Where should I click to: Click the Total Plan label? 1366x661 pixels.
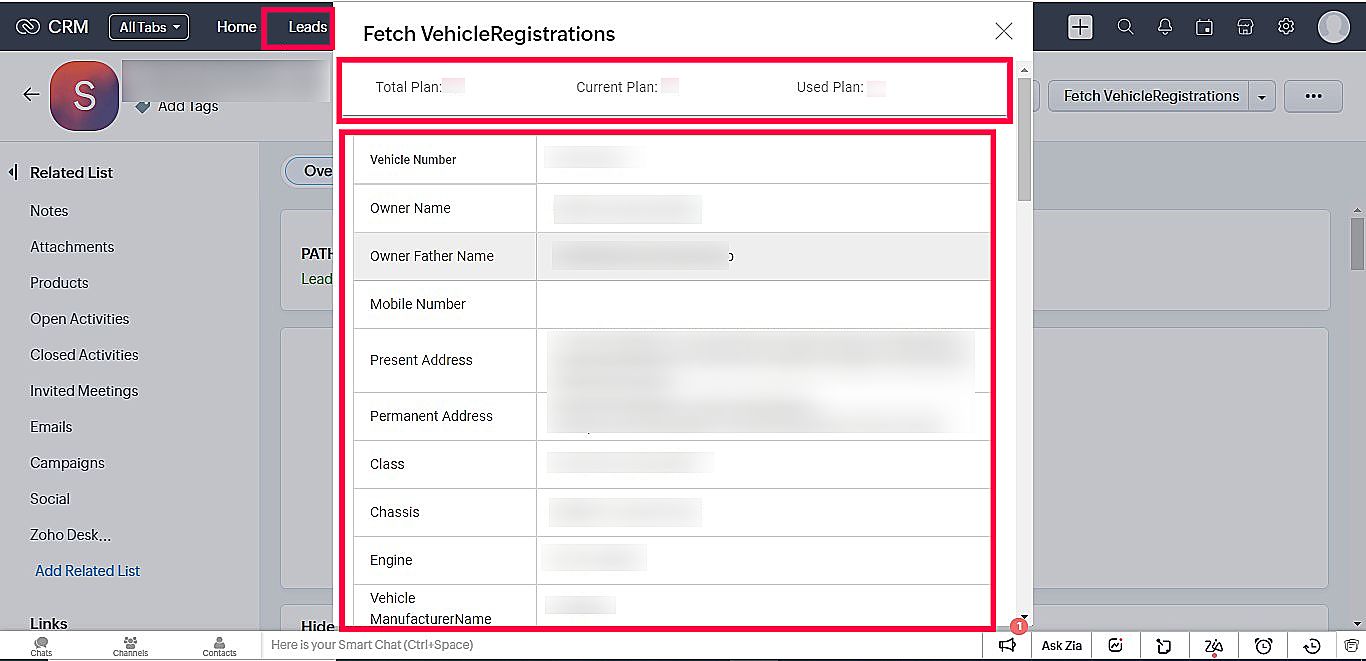pyautogui.click(x=408, y=87)
